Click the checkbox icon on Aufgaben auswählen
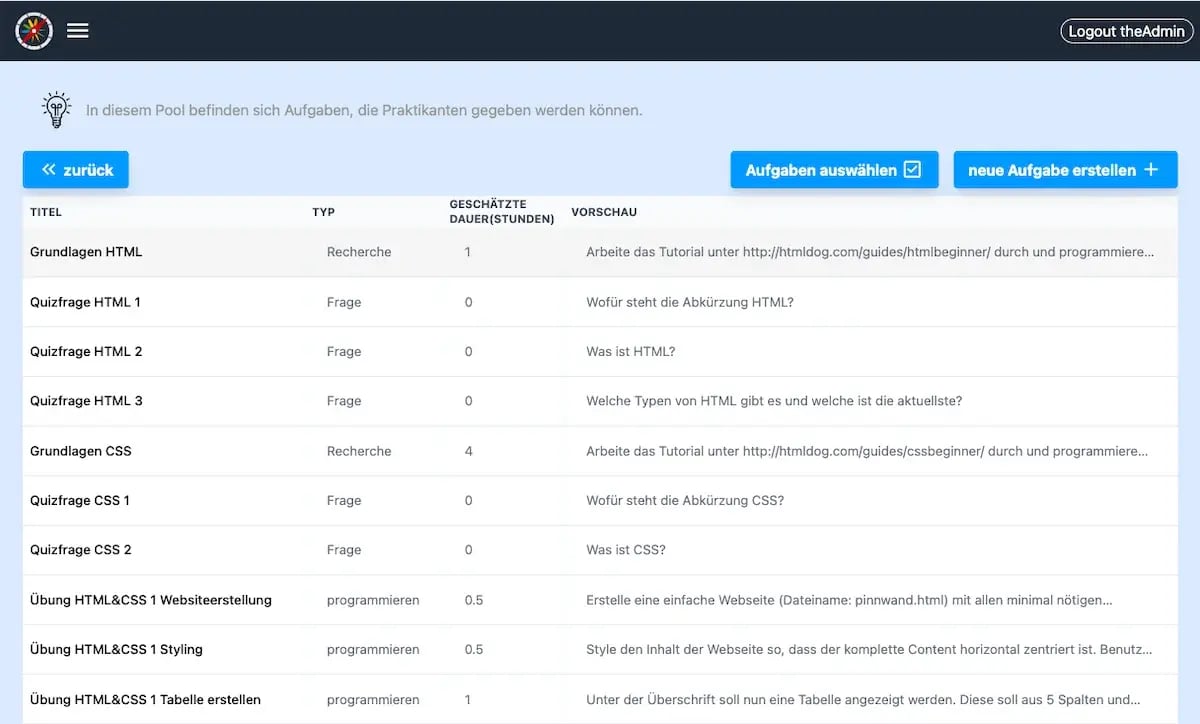Image resolution: width=1200 pixels, height=724 pixels. pyautogui.click(x=912, y=170)
